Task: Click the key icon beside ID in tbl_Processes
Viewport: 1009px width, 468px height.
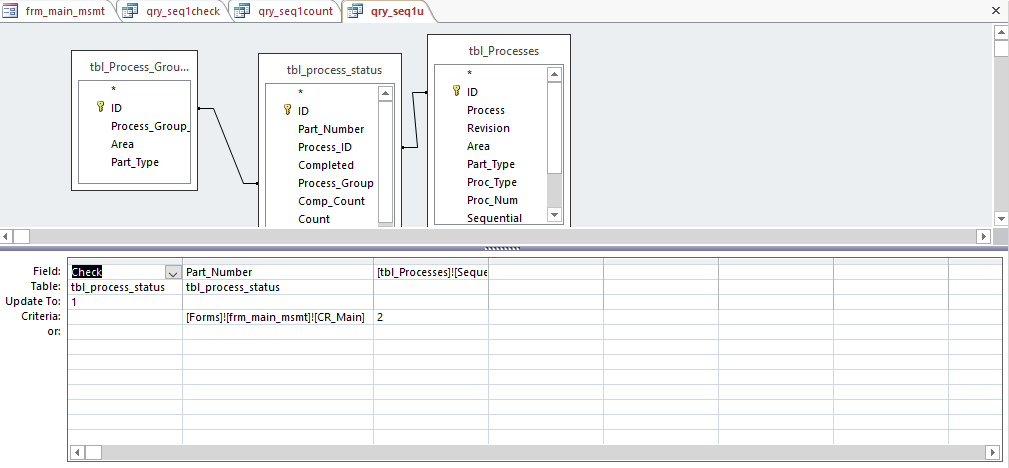Action: [457, 91]
